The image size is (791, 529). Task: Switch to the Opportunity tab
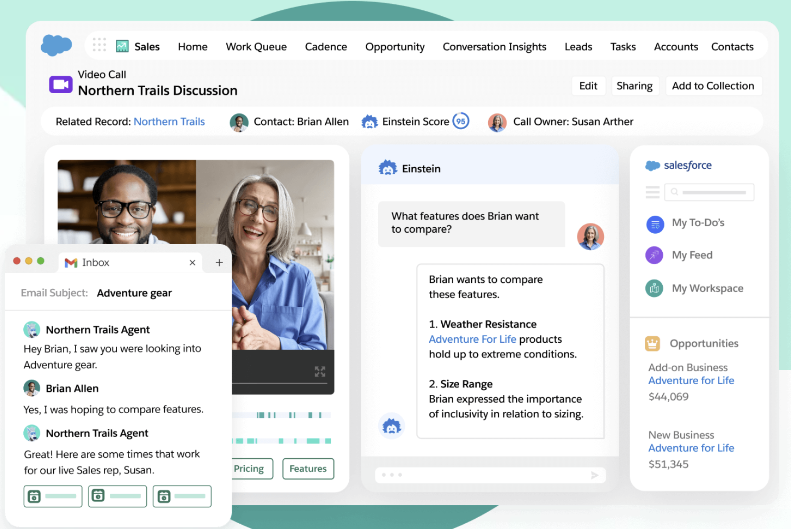coord(395,47)
